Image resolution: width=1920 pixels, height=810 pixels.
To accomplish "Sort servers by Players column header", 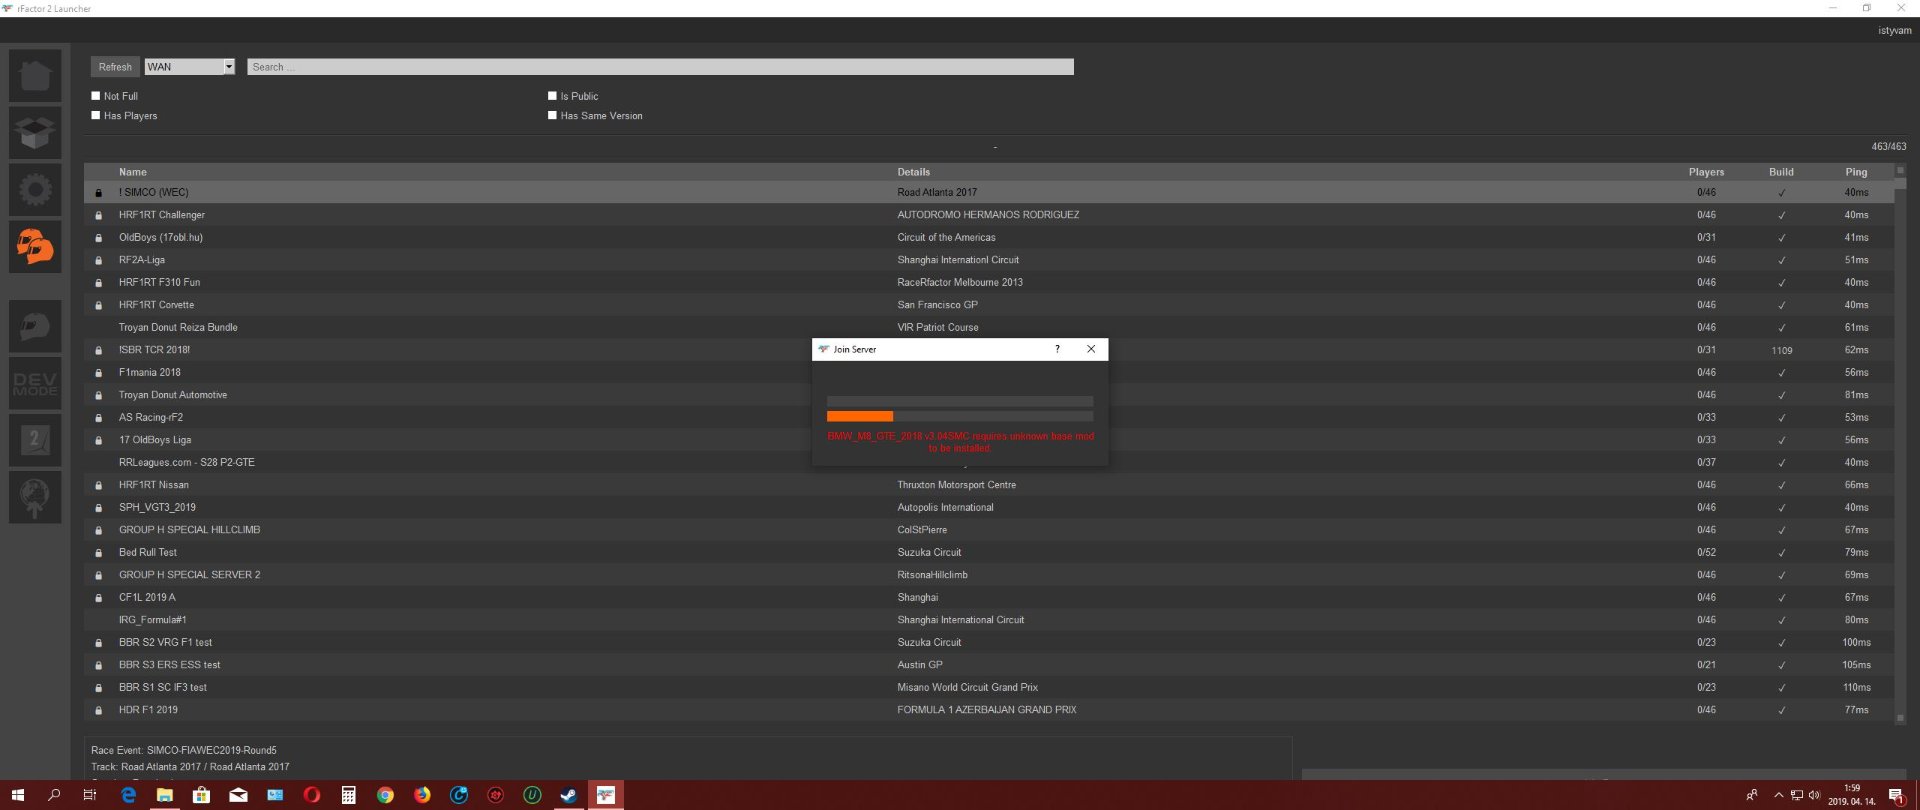I will point(1706,172).
